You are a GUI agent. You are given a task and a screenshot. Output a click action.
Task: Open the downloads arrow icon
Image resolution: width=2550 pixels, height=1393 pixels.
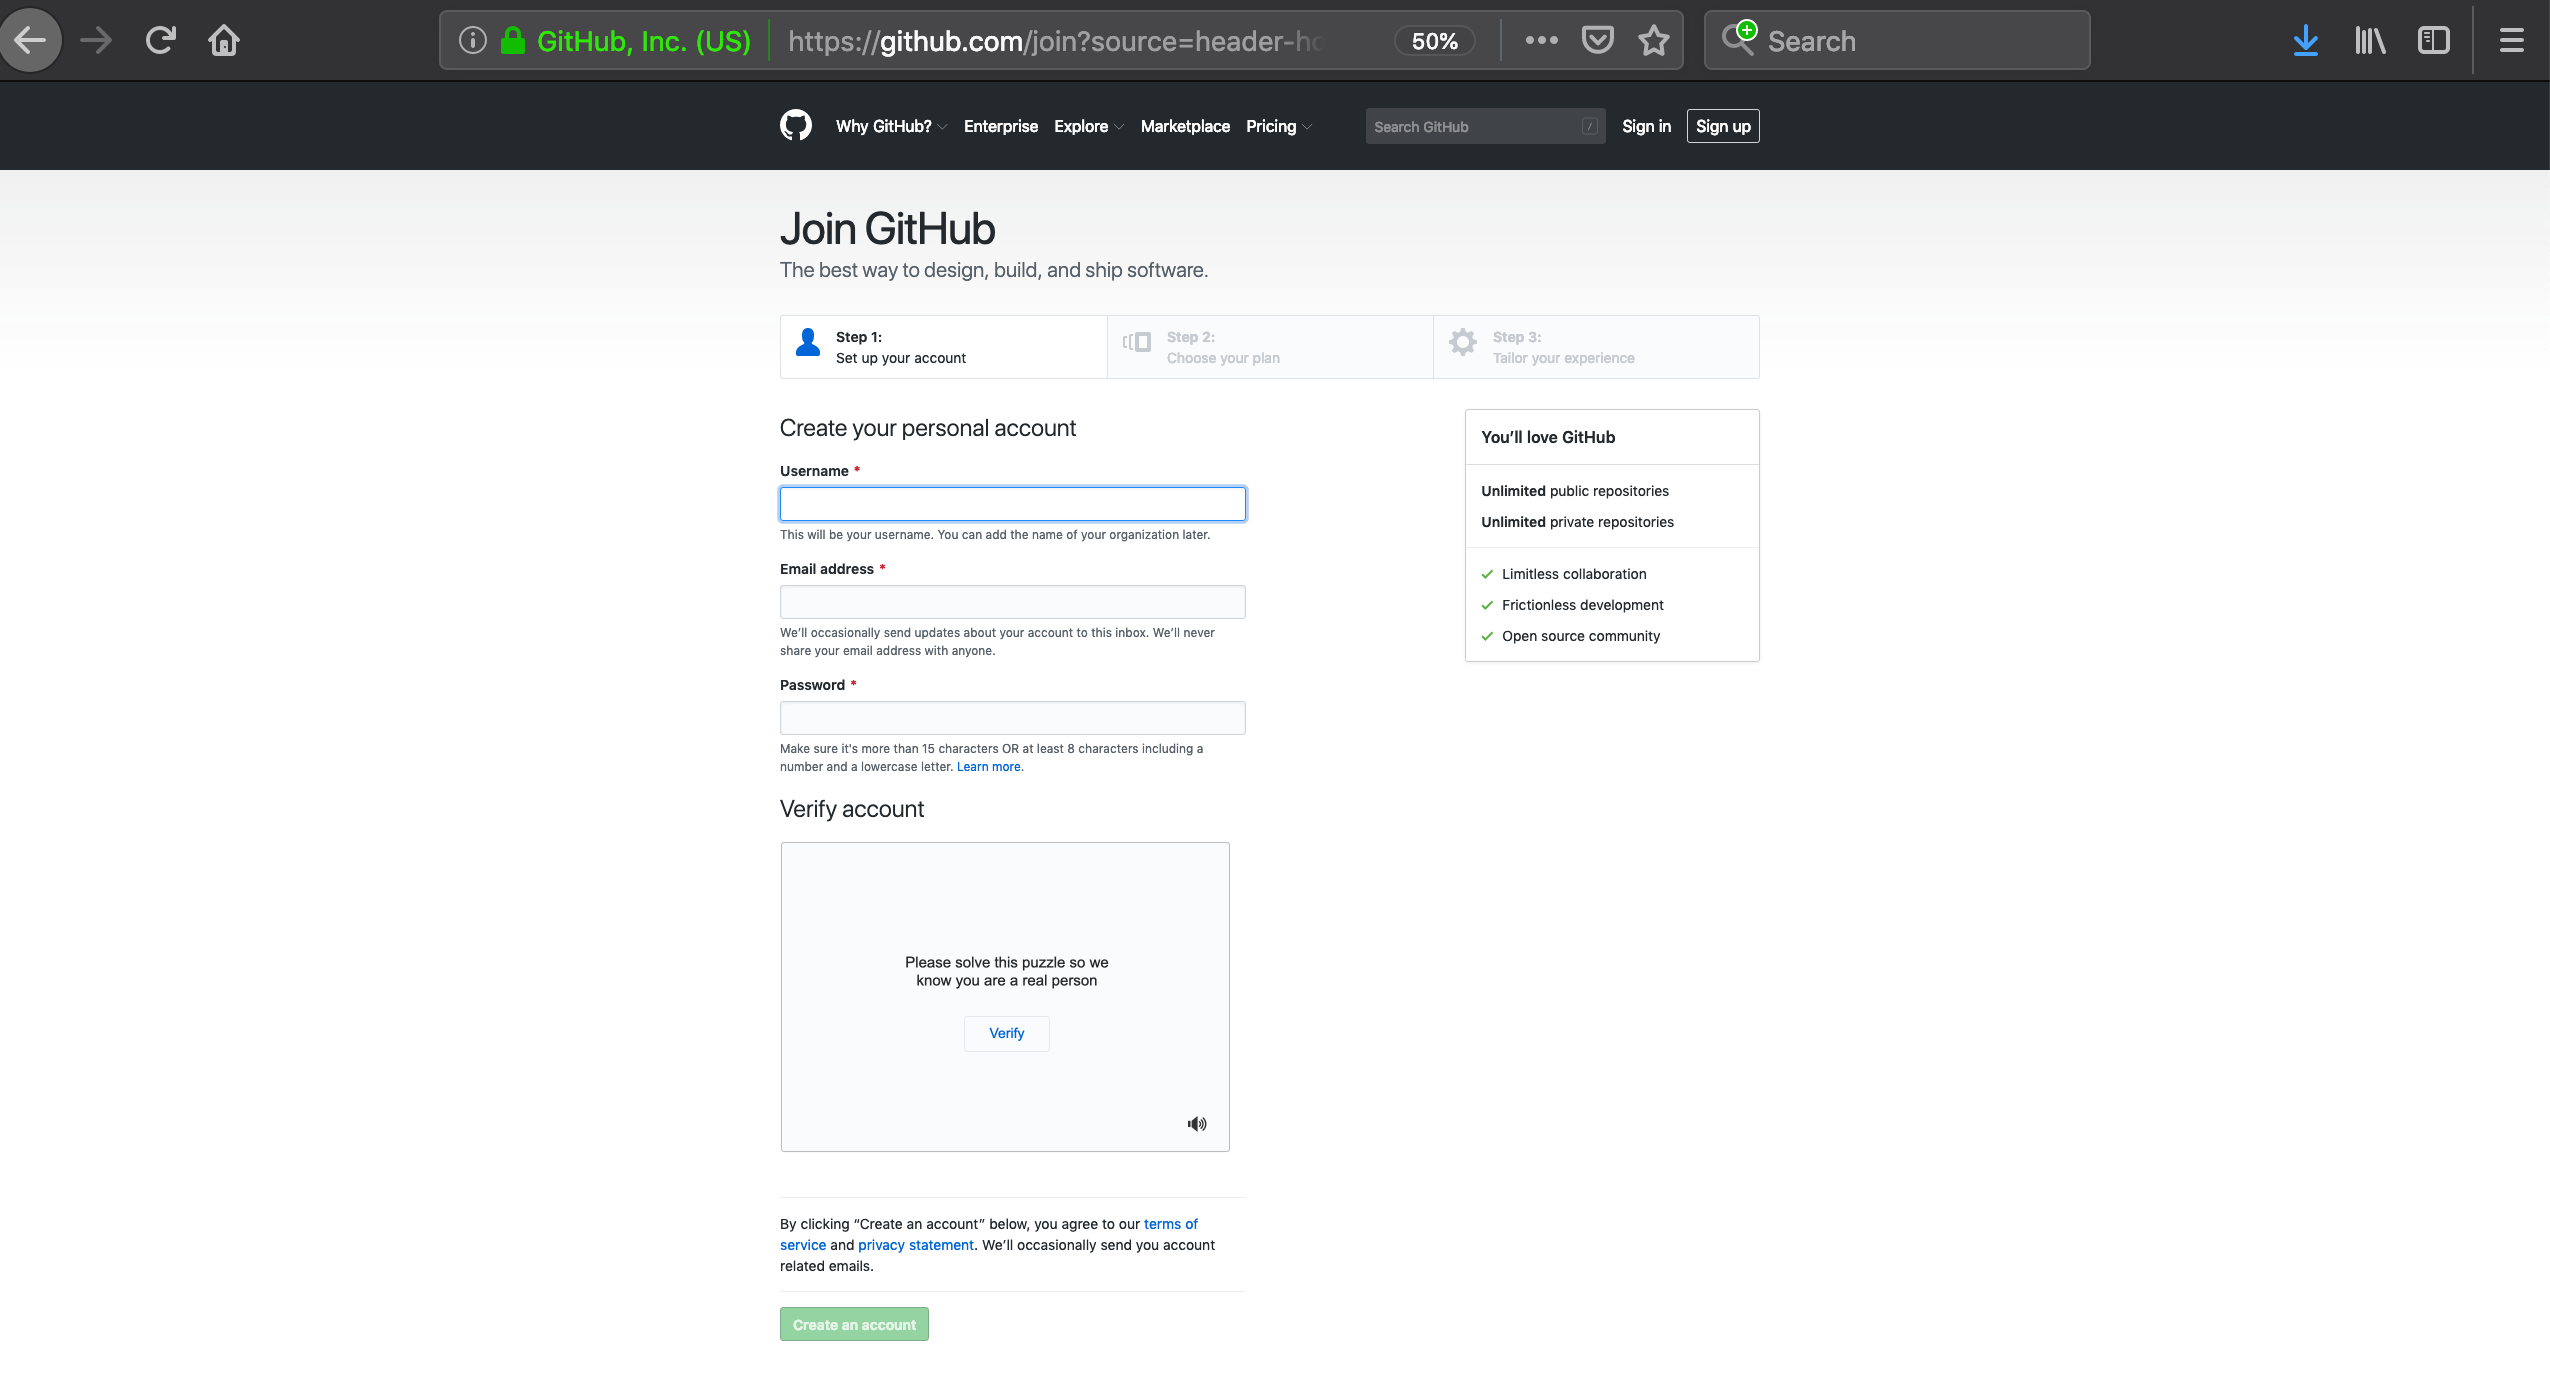(x=2306, y=40)
